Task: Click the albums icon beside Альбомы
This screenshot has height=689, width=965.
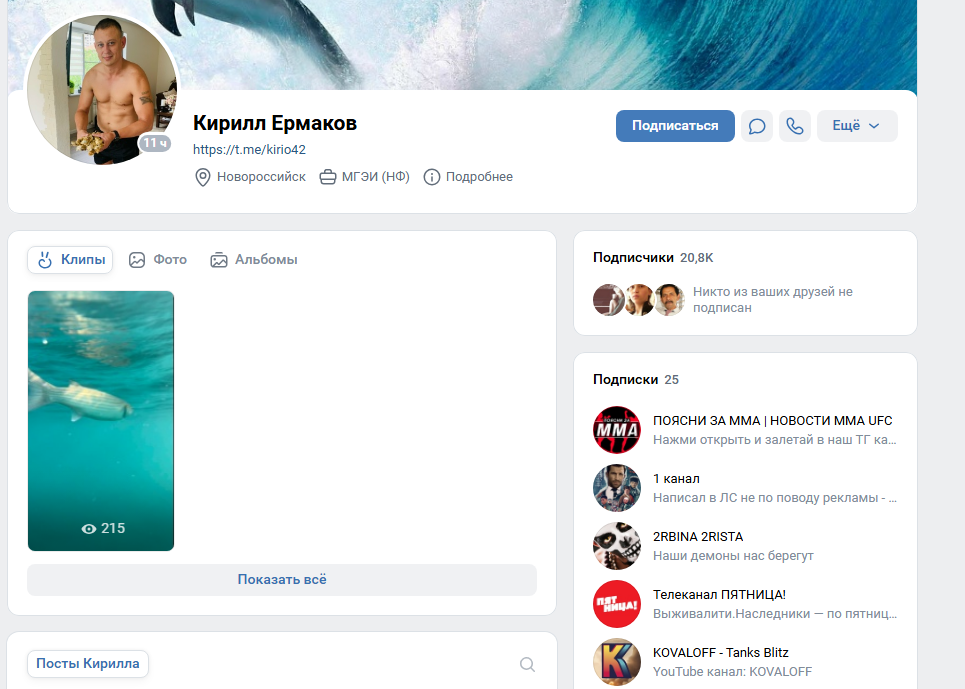Action: click(x=218, y=259)
